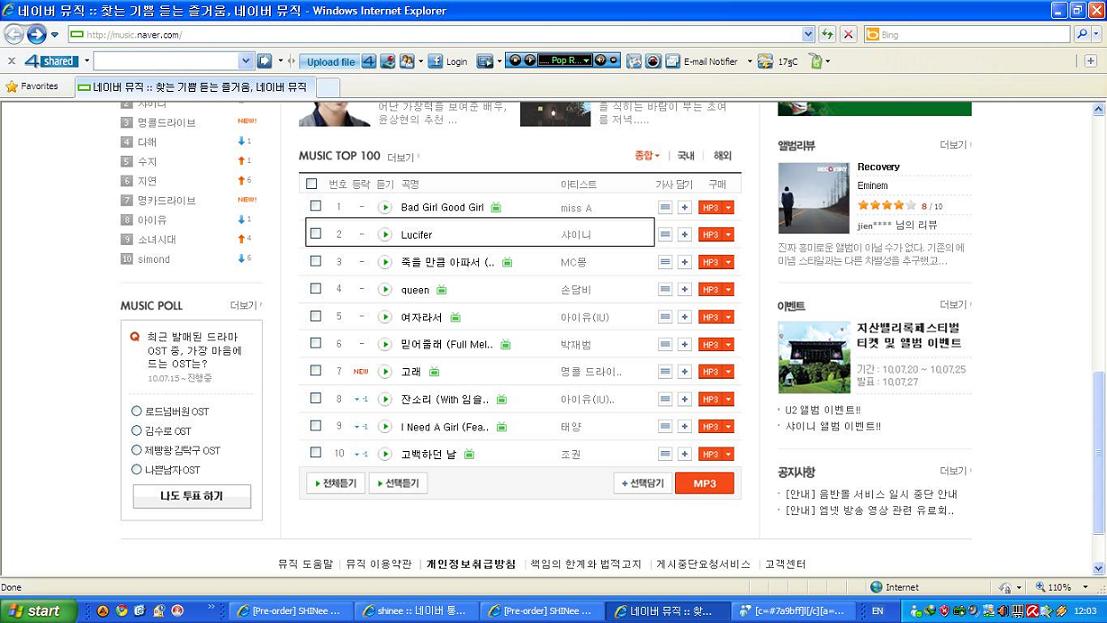This screenshot has width=1107, height=623.
Task: Open the video icon beside Bad Girl Good Girl
Action: tap(496, 207)
